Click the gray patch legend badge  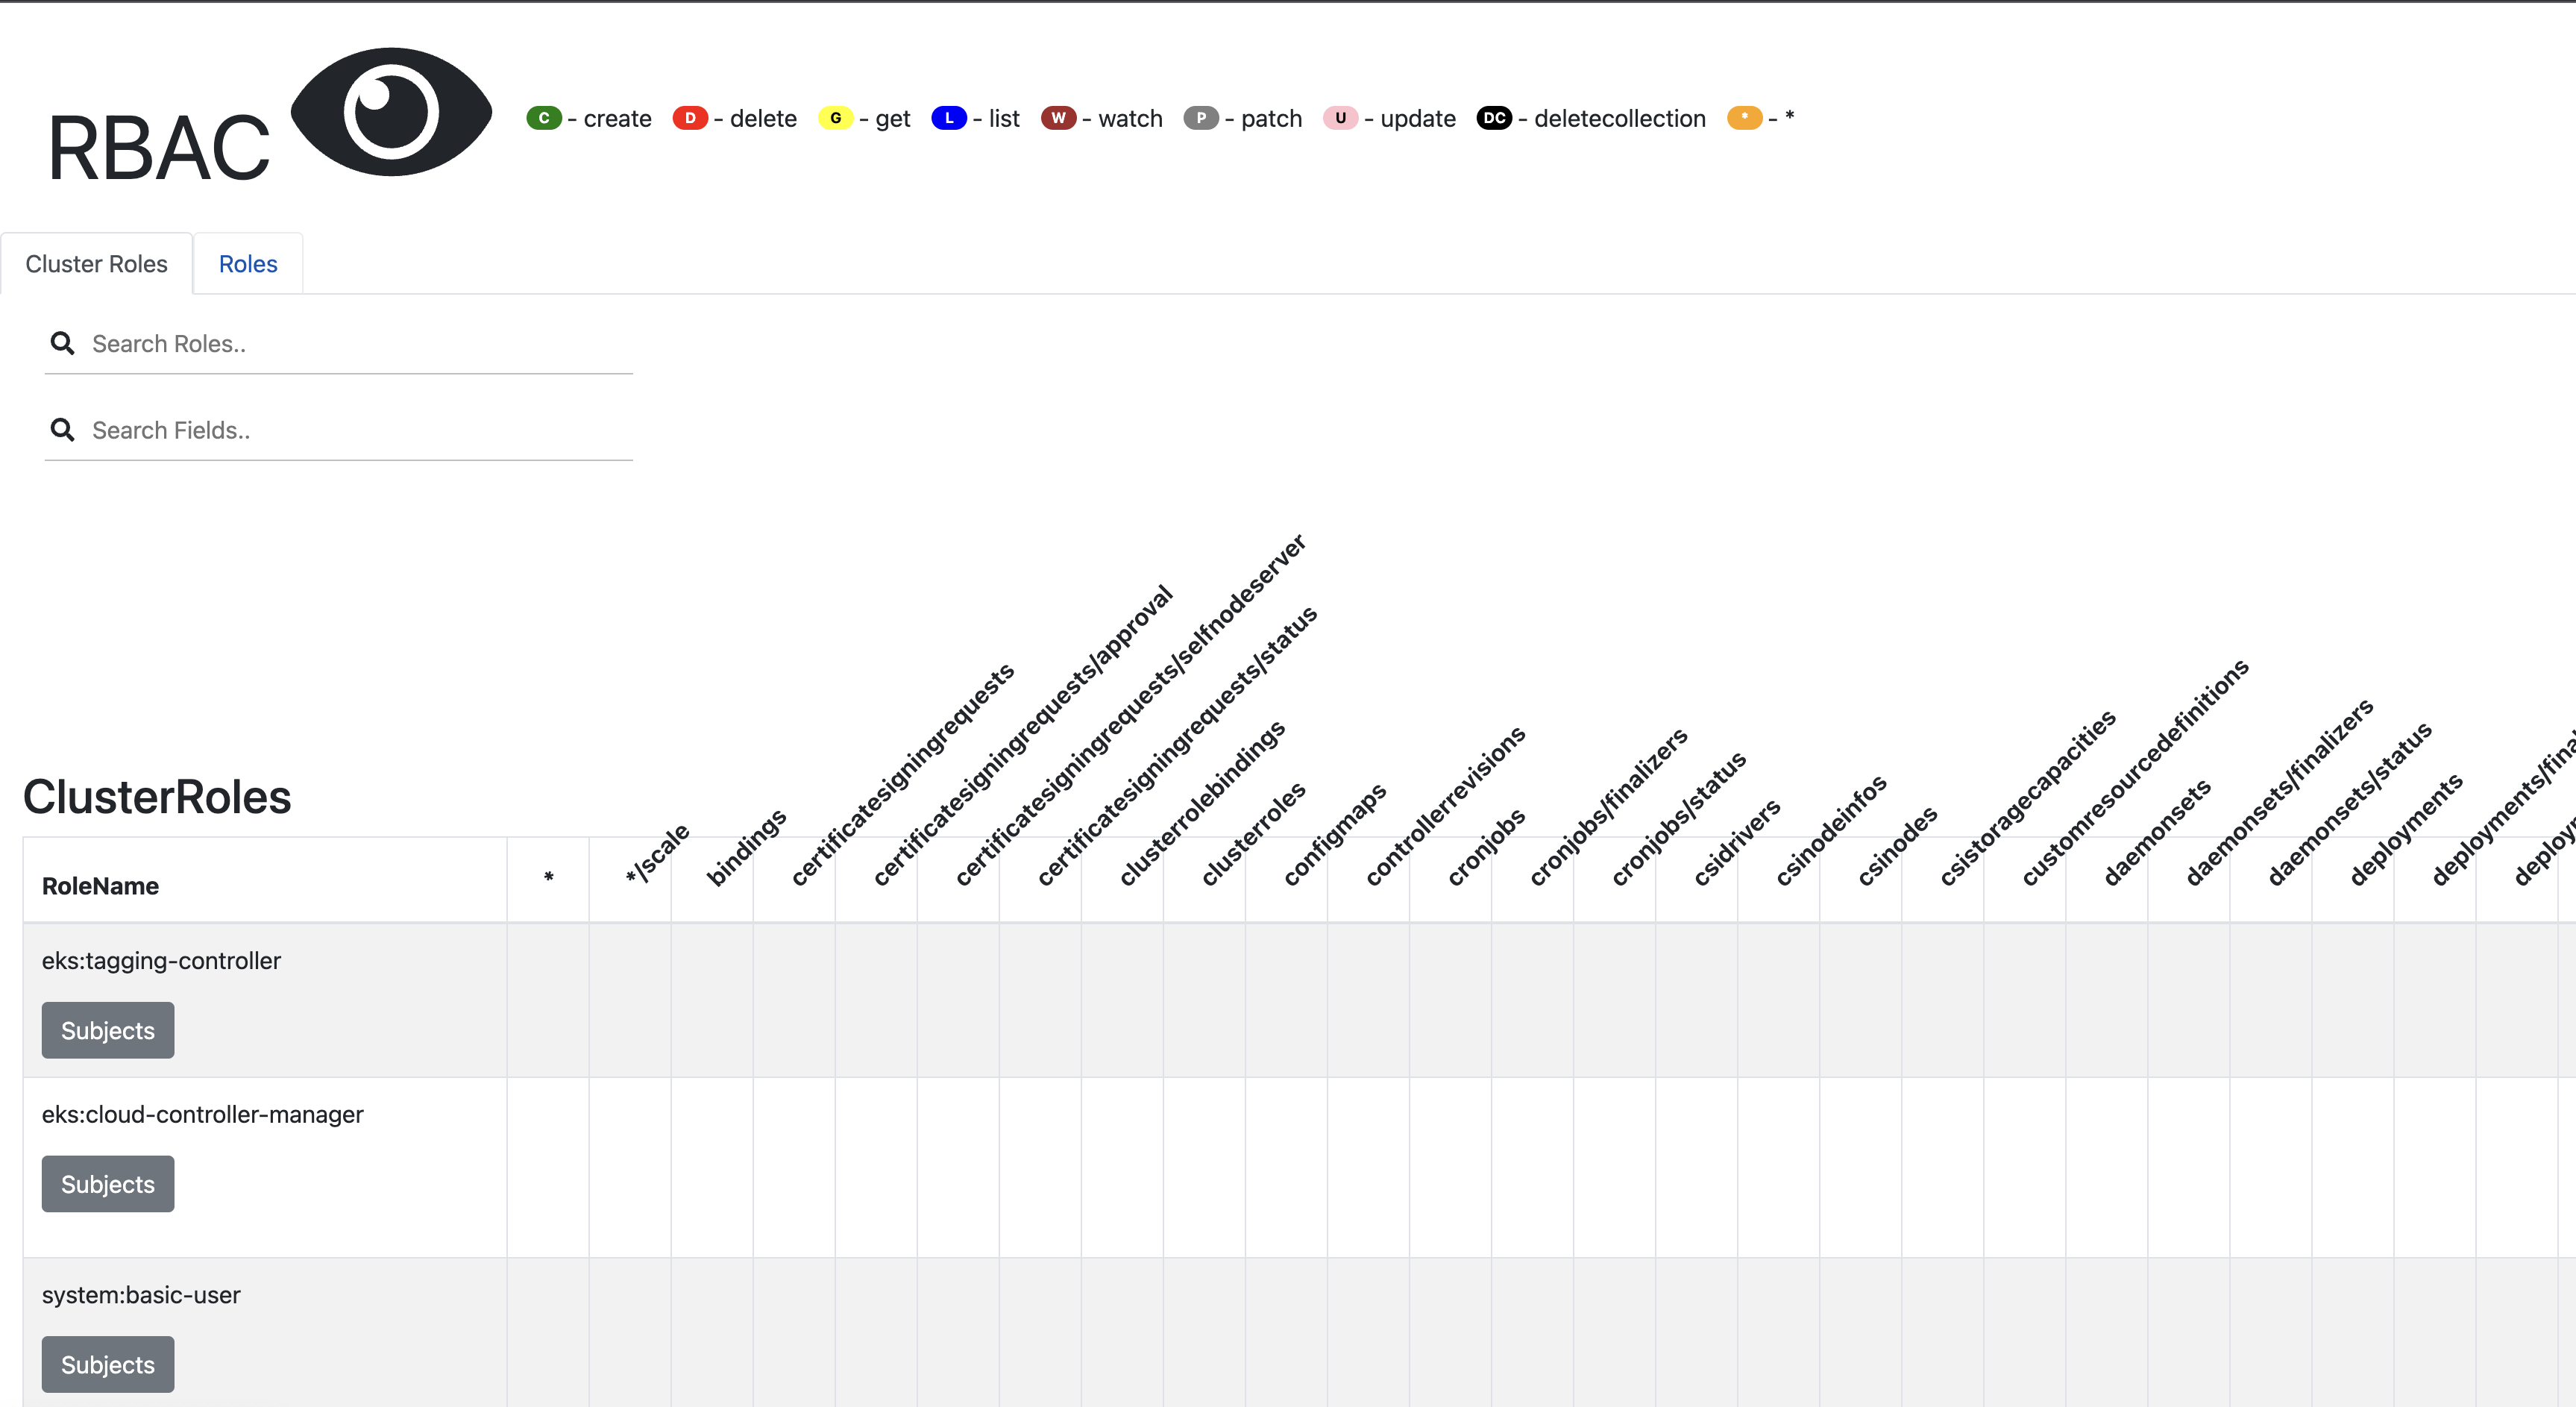pyautogui.click(x=1201, y=118)
